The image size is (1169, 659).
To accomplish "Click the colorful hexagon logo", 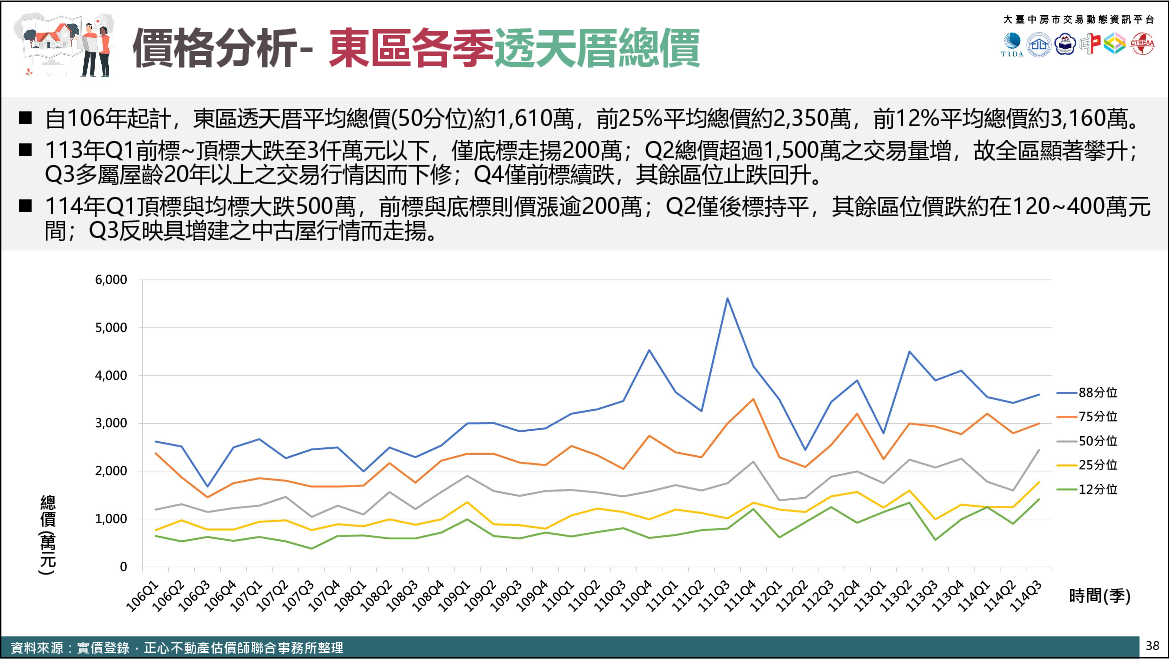I will 1114,45.
